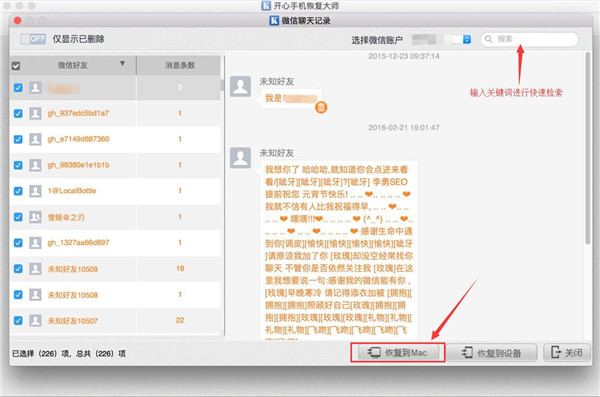The height and width of the screenshot is (397, 600).
Task: Uncheck checkbox for 未知好友10508
Action: tap(18, 294)
